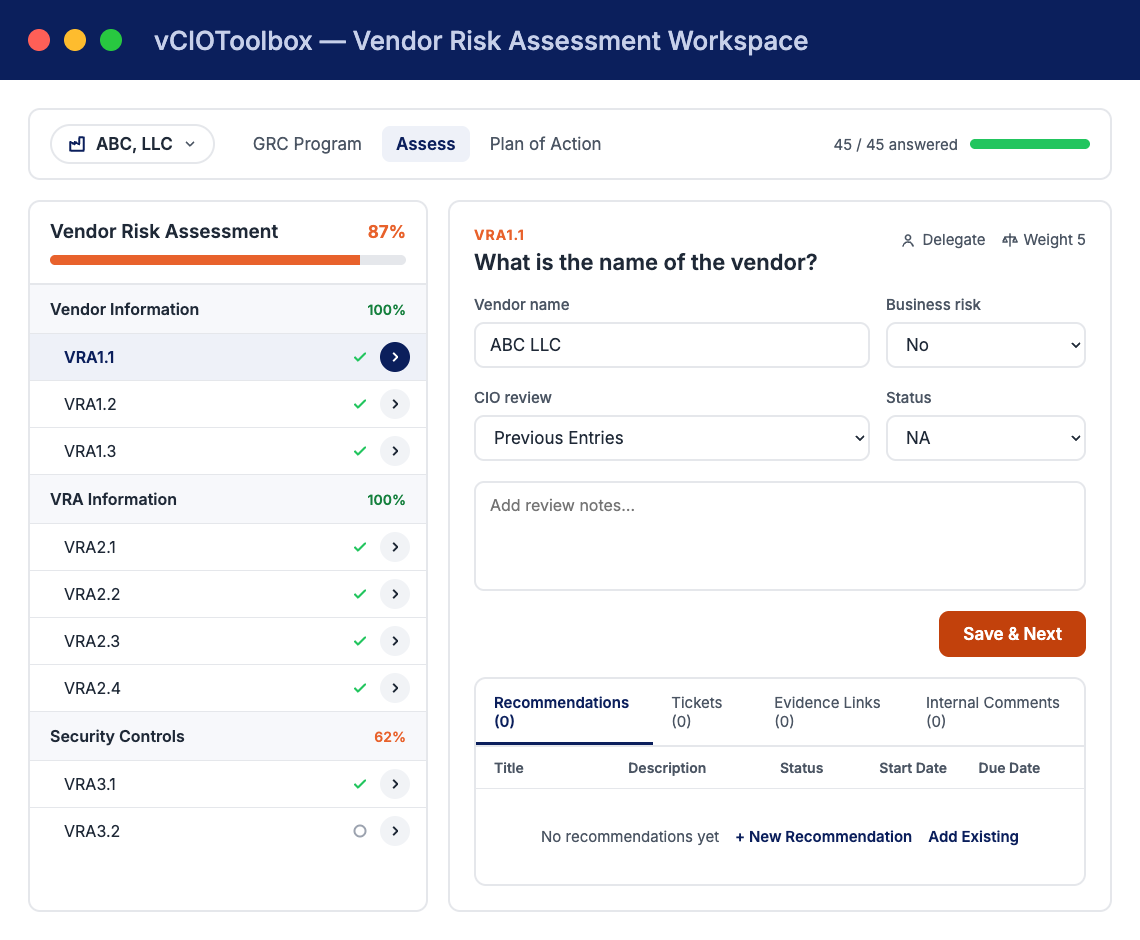Click the Due Date column header
The width and height of the screenshot is (1140, 940).
coord(1008,768)
